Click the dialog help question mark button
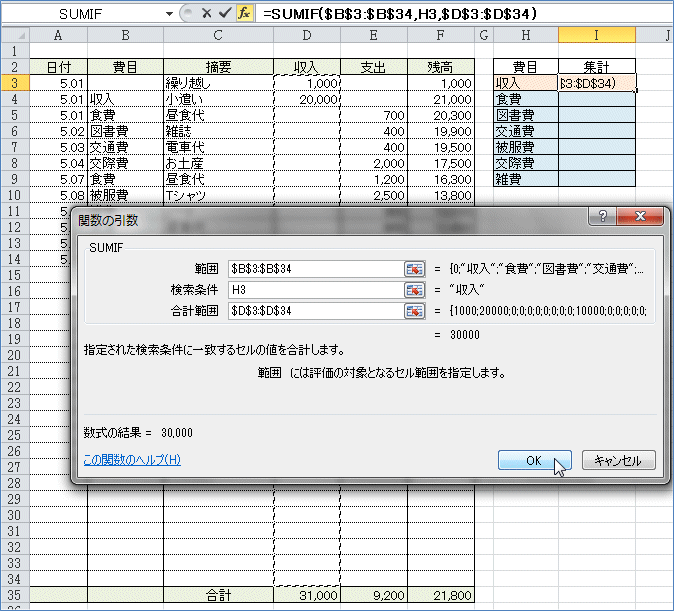 click(603, 217)
